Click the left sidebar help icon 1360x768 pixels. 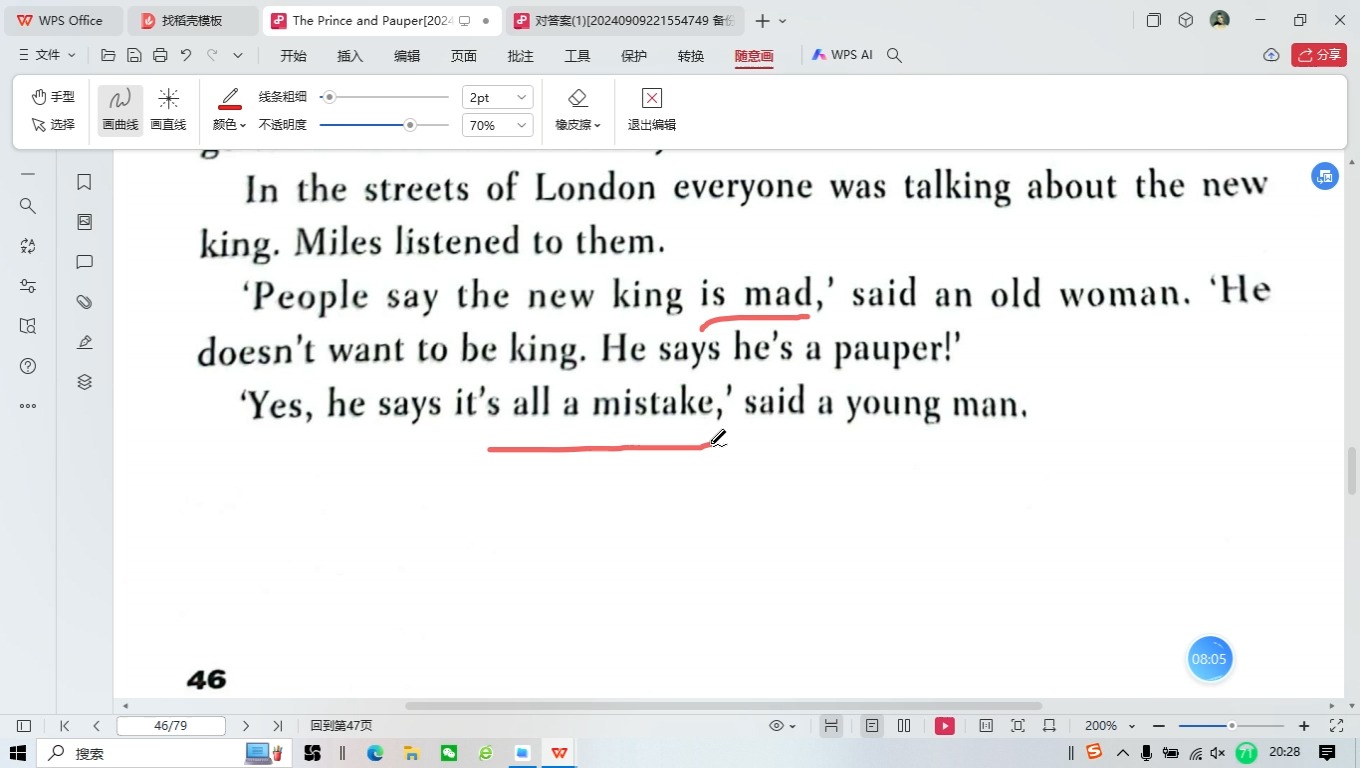pos(28,366)
